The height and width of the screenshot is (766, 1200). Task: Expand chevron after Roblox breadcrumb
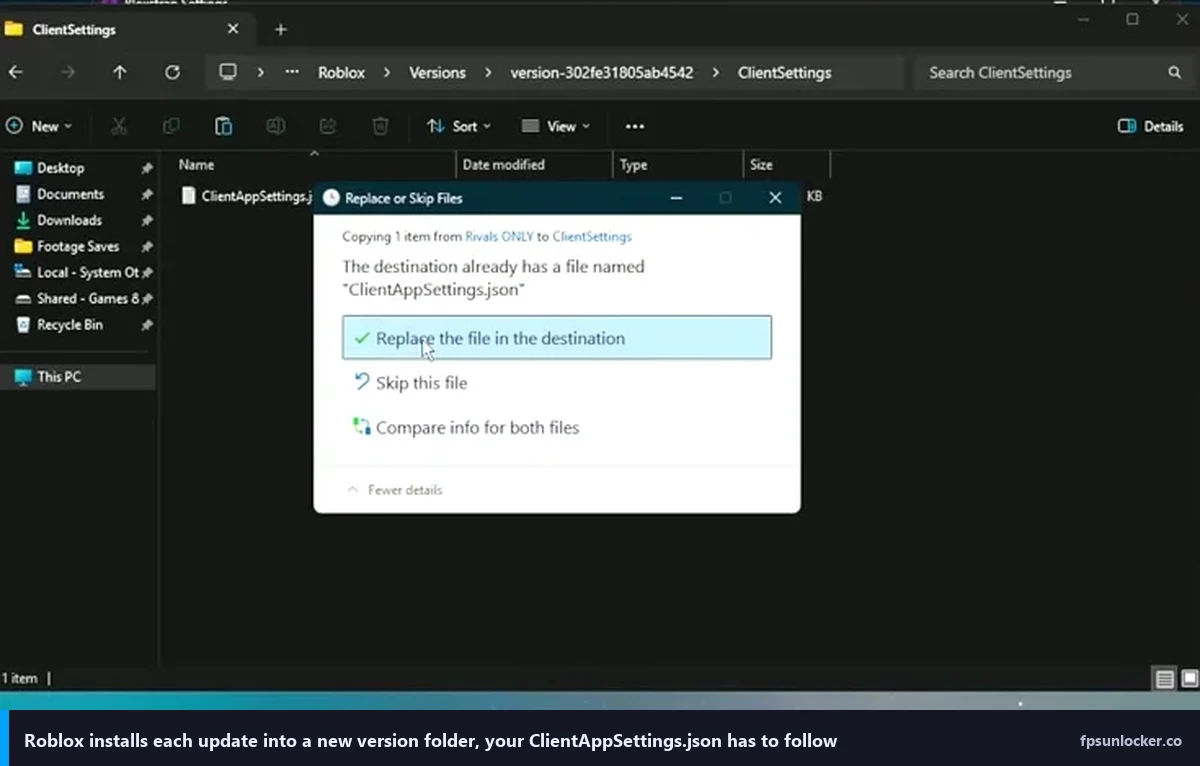coord(388,72)
